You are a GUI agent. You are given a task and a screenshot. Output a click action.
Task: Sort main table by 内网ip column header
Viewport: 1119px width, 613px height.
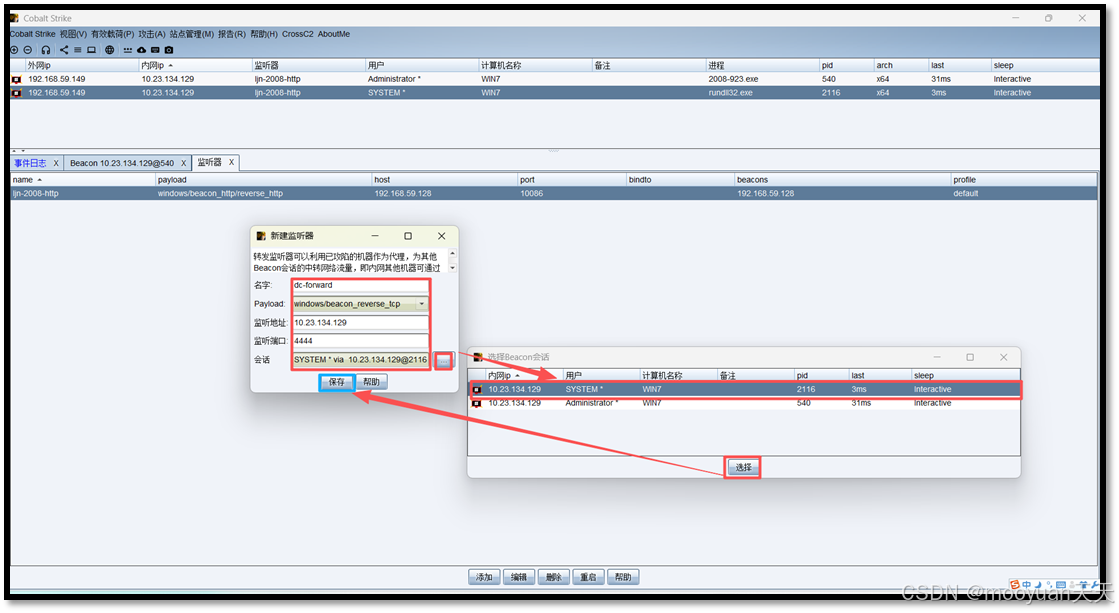(196, 66)
